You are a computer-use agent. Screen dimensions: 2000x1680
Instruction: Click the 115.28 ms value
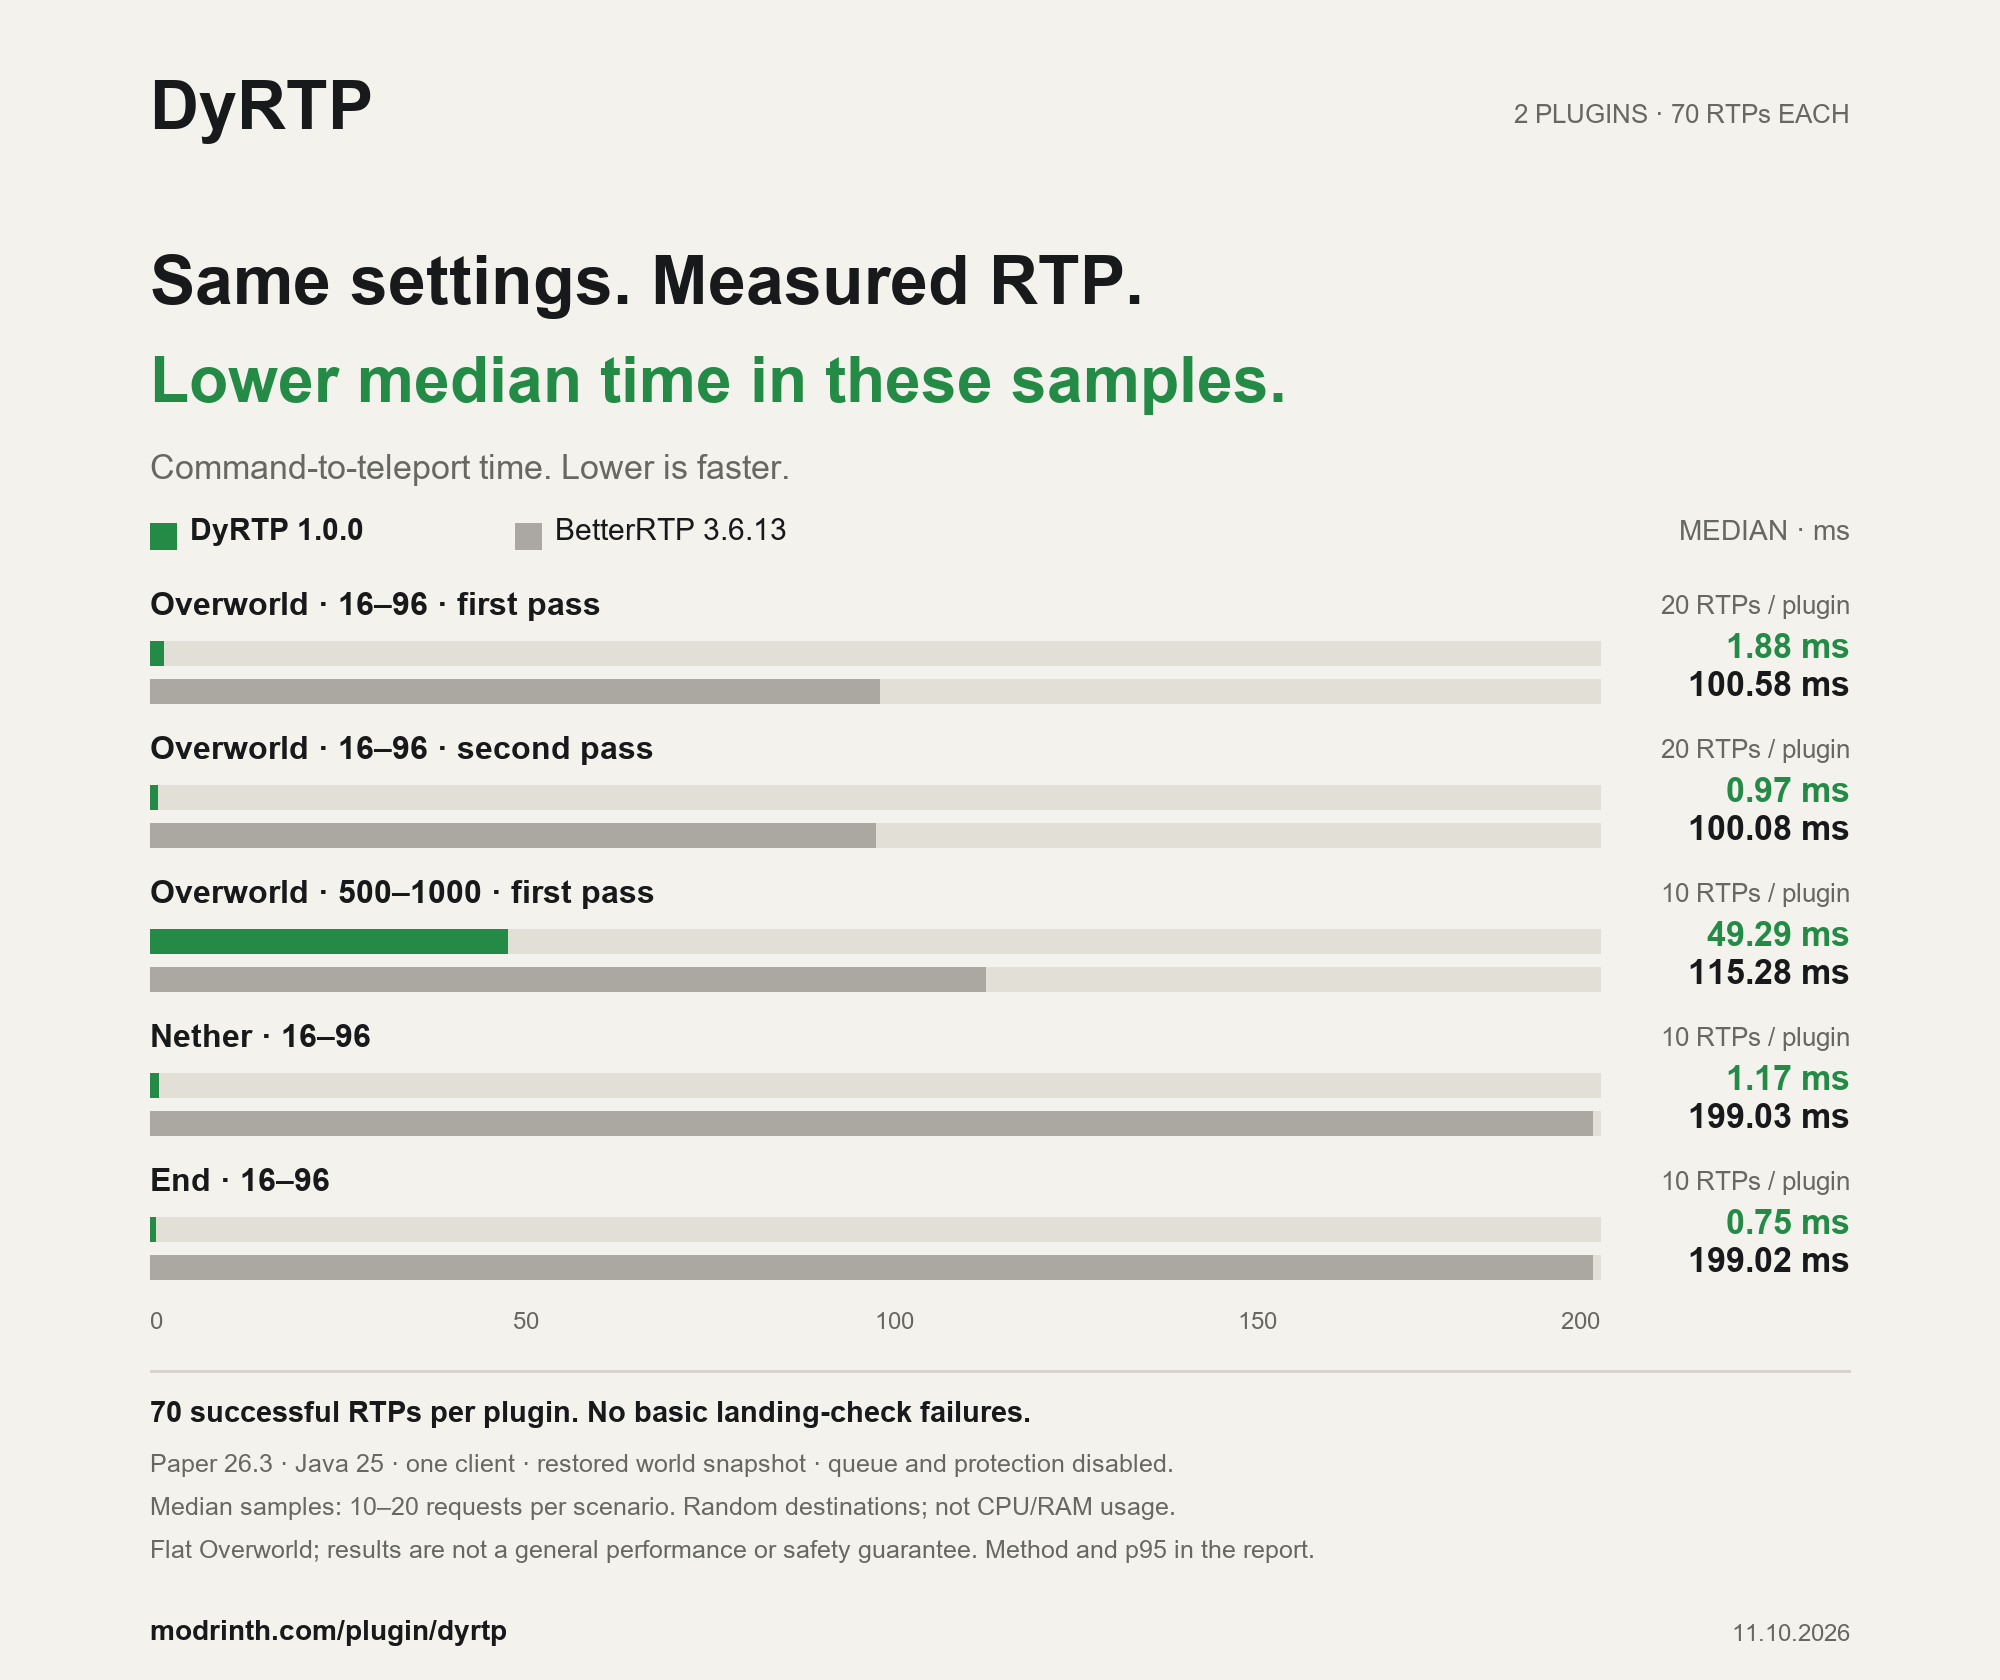pos(1769,973)
